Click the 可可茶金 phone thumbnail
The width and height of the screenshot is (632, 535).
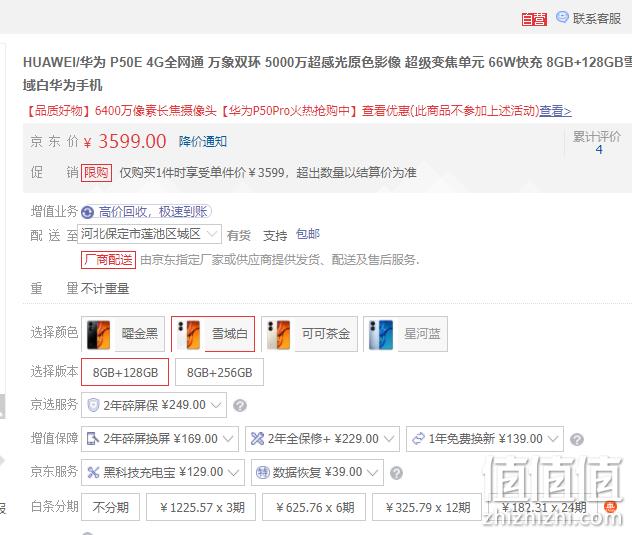point(279,334)
